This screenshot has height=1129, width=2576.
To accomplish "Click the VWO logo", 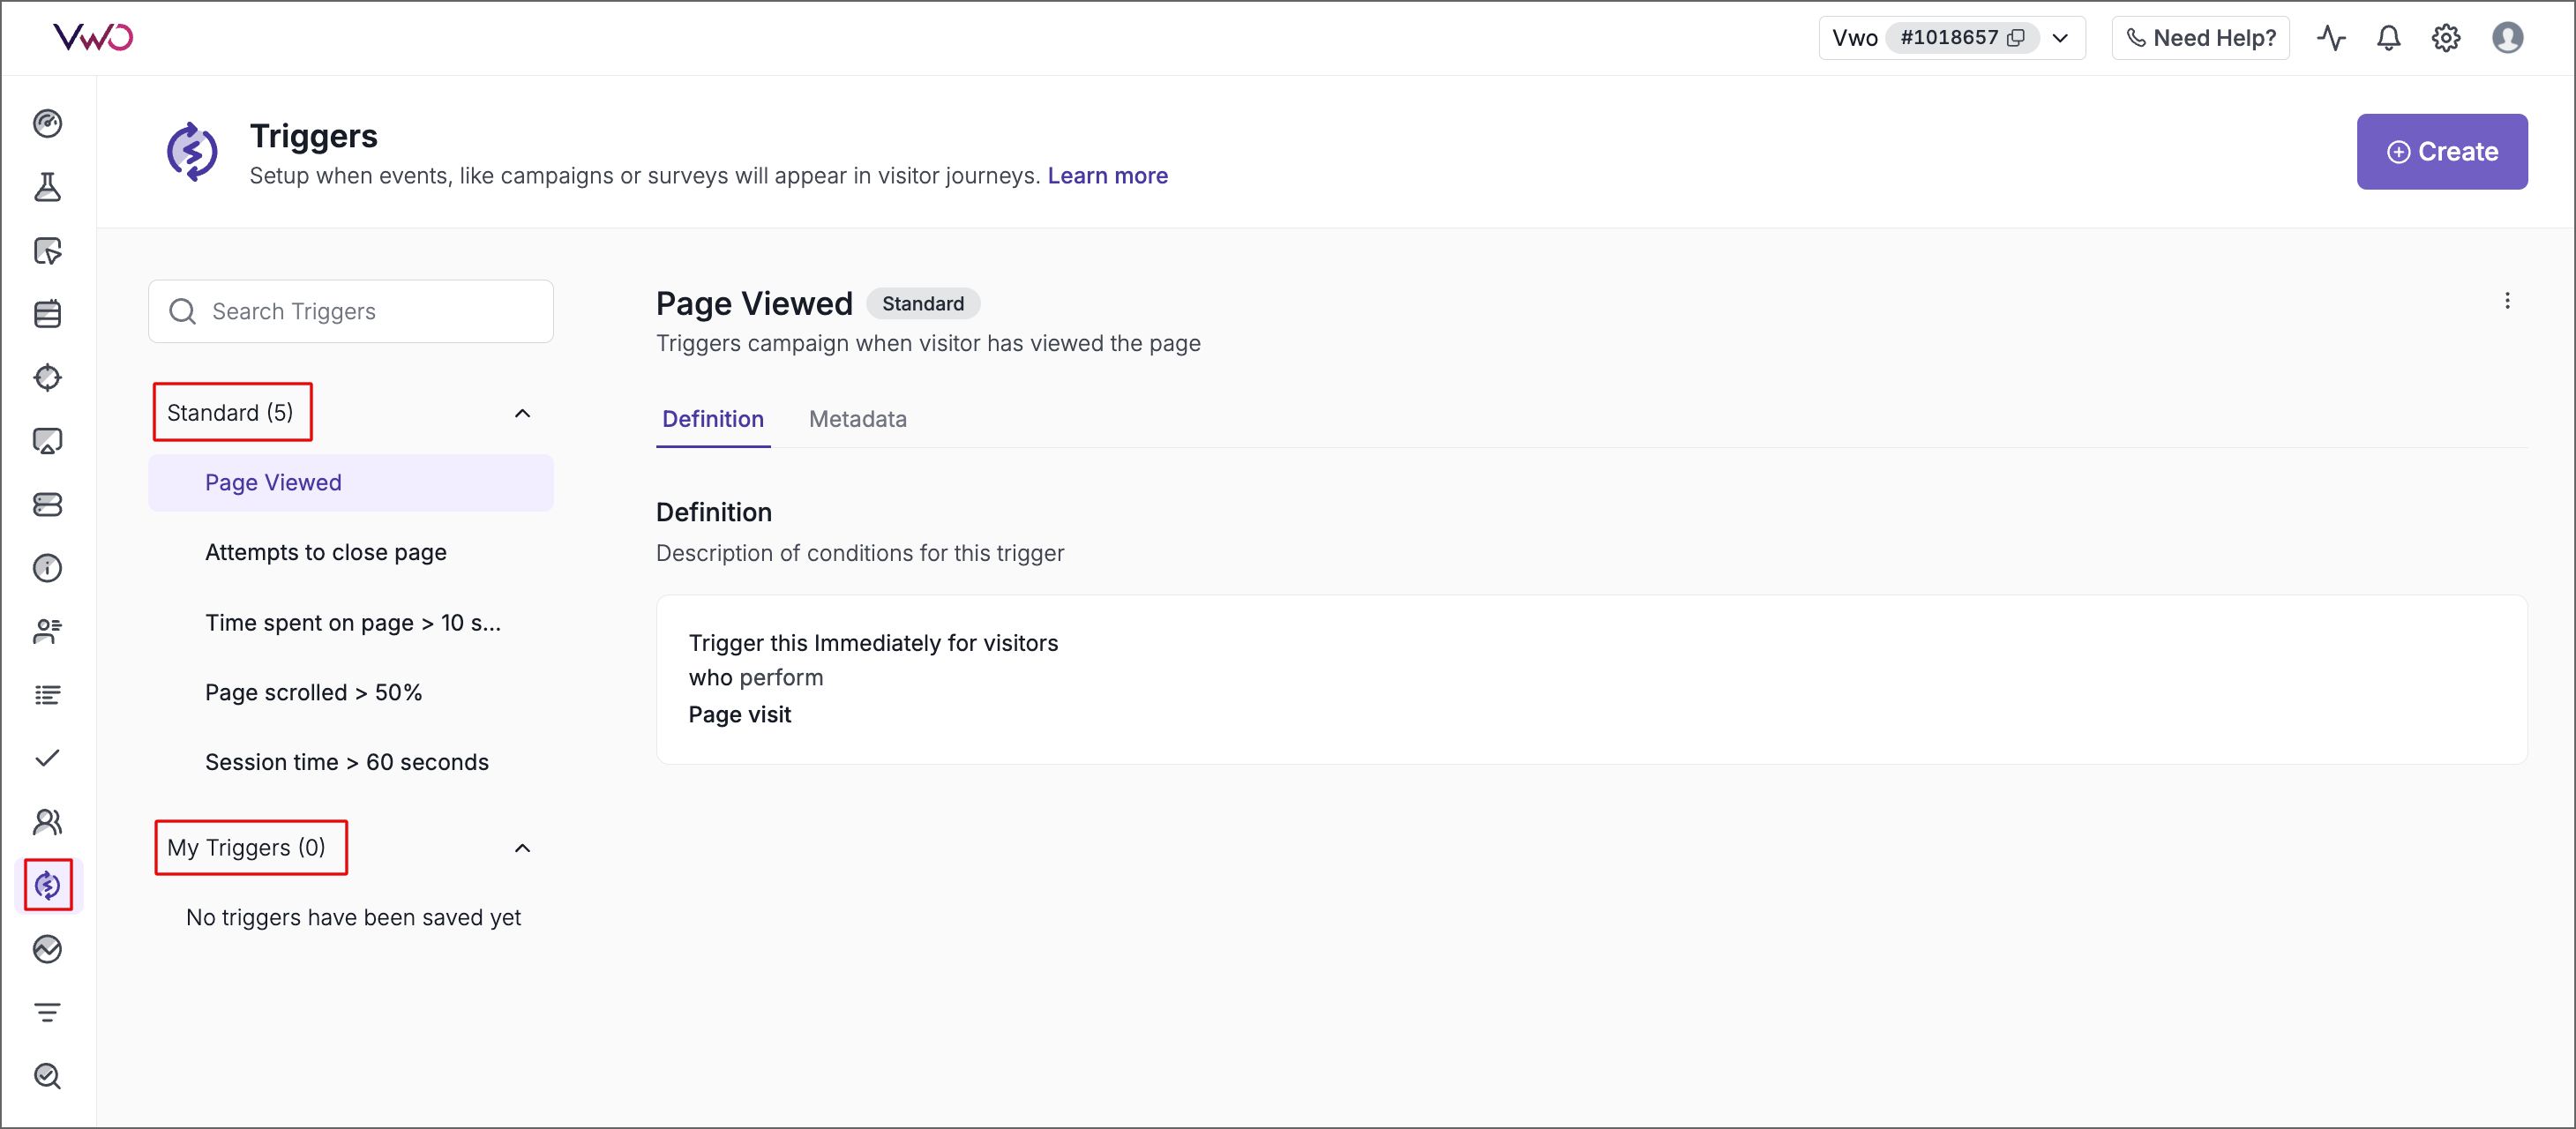I will (x=92, y=37).
